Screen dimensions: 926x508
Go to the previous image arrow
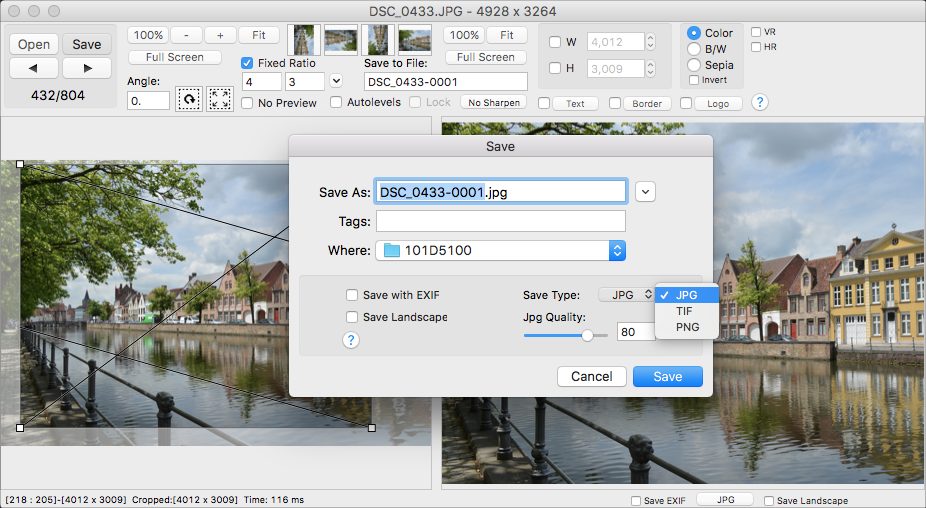point(34,69)
